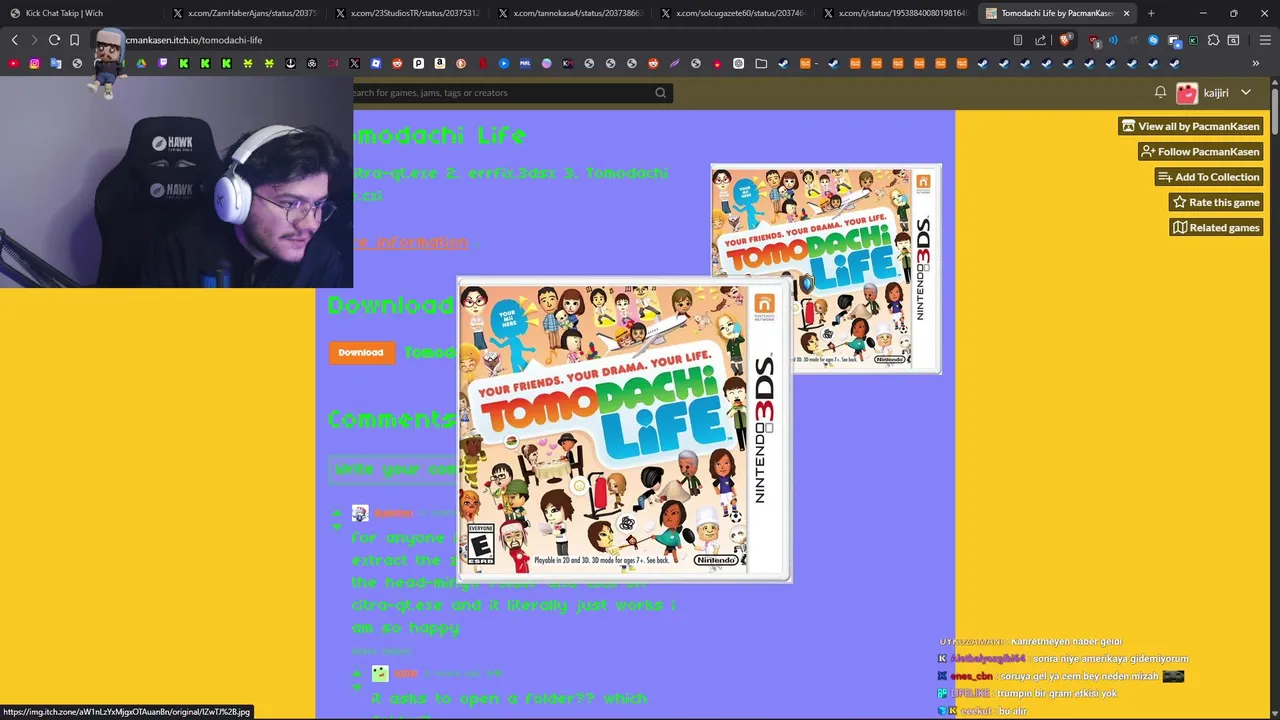
Task: Open the itch.io notifications bell
Action: click(1160, 93)
